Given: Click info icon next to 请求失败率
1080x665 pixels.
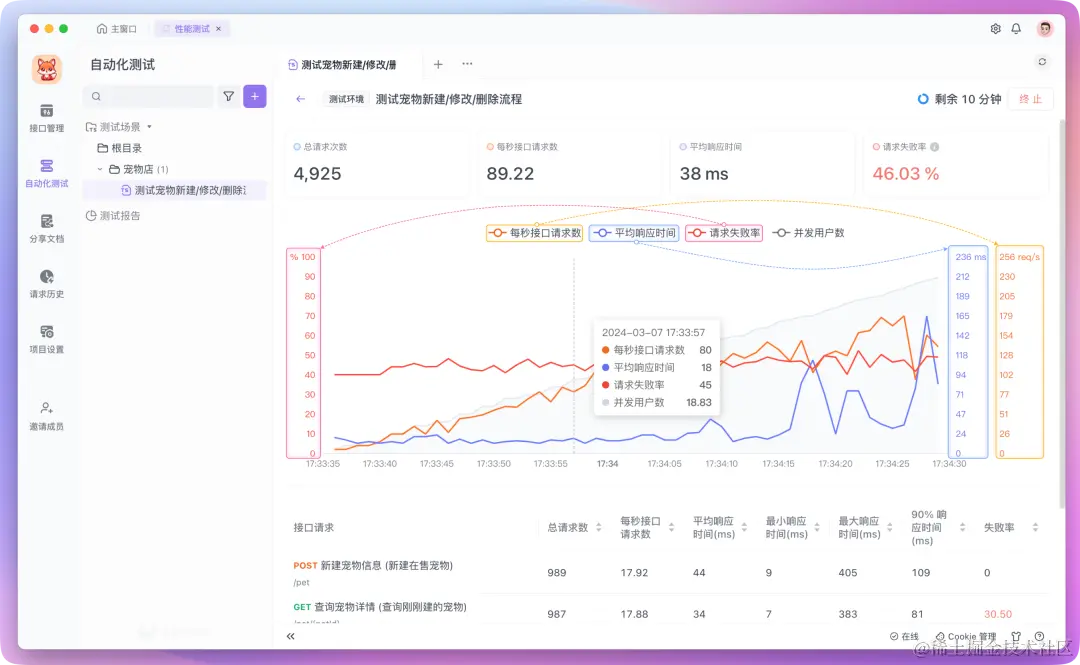Looking at the screenshot, I should tap(935, 147).
